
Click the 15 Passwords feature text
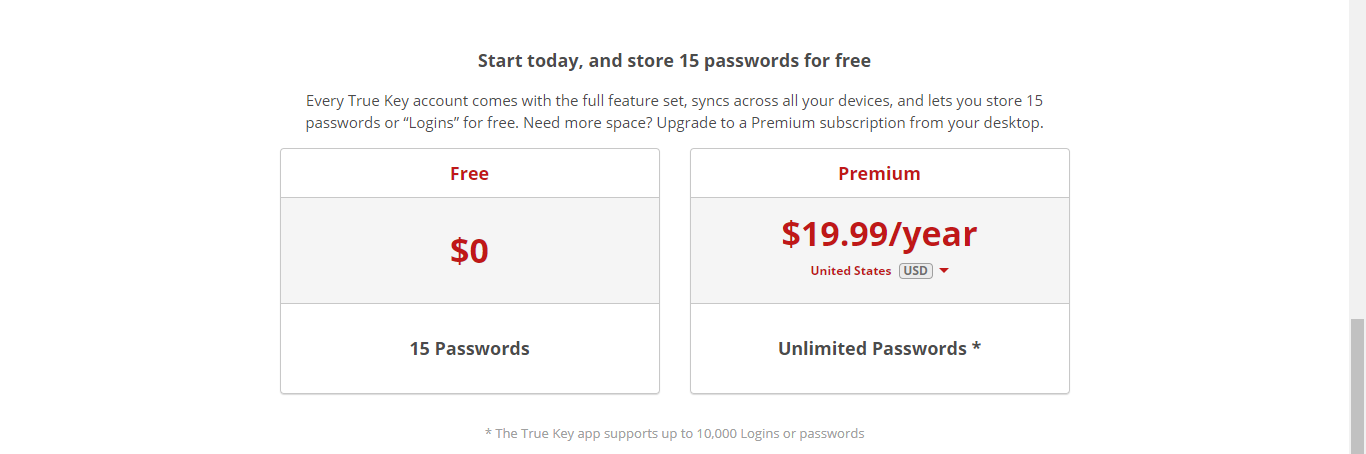coord(470,349)
